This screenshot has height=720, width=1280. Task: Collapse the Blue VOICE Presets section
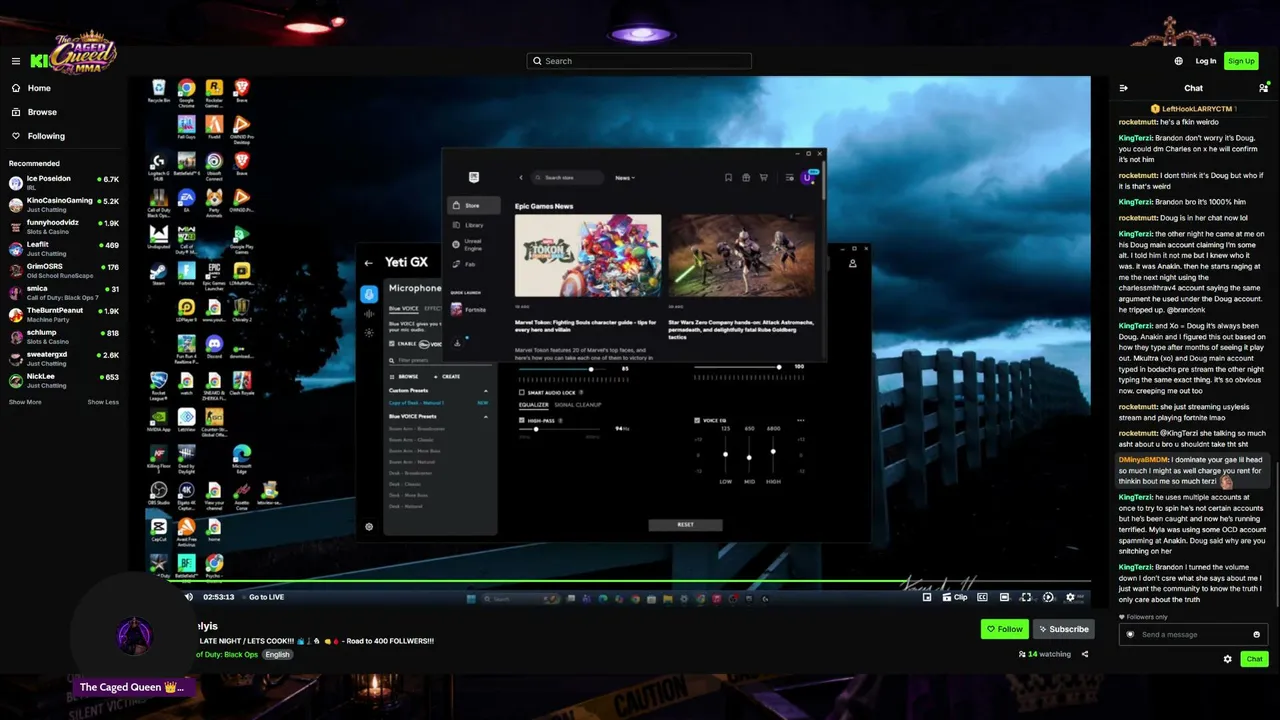pos(486,416)
